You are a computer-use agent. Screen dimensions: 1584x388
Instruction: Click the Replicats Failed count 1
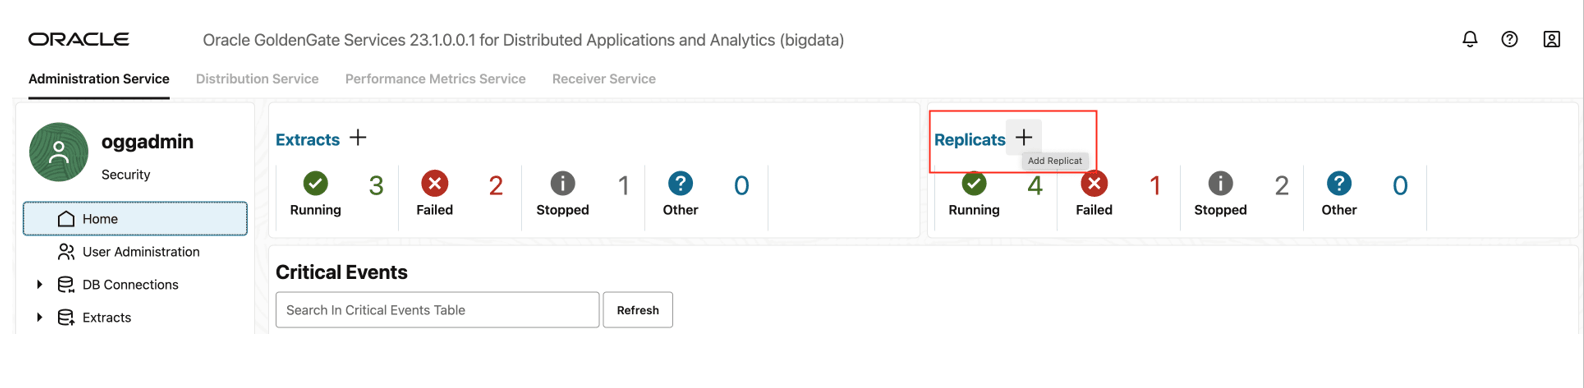[1155, 186]
